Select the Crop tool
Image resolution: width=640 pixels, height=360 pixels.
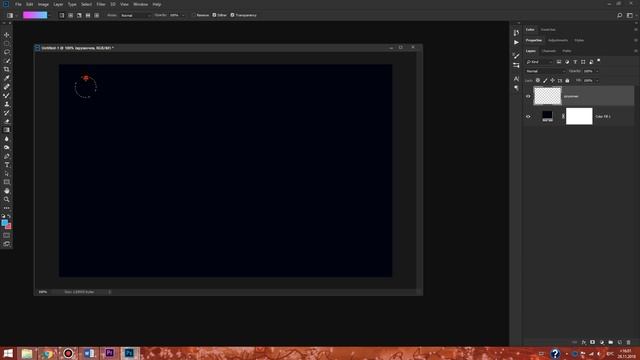pos(7,69)
